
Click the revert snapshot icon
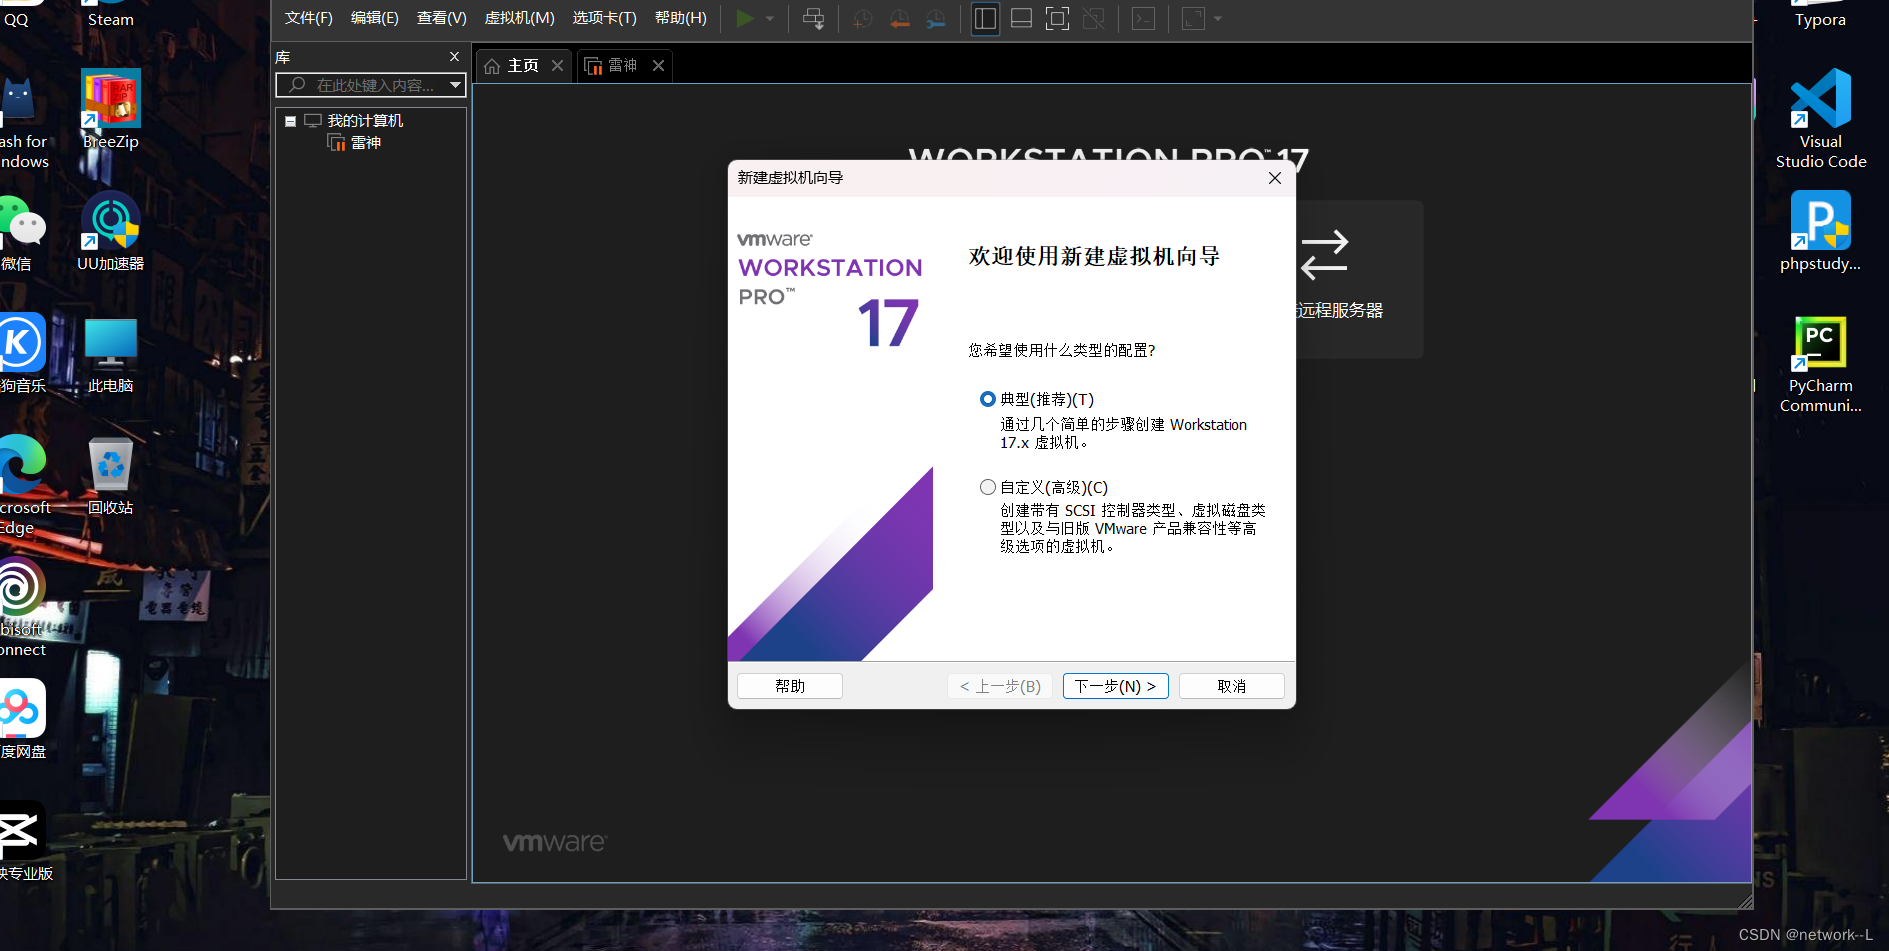[x=899, y=18]
